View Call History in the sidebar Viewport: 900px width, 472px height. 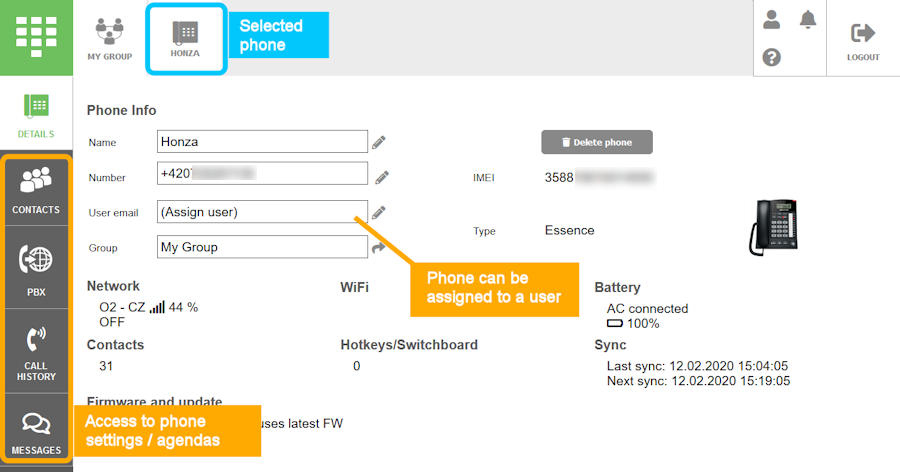[36, 351]
